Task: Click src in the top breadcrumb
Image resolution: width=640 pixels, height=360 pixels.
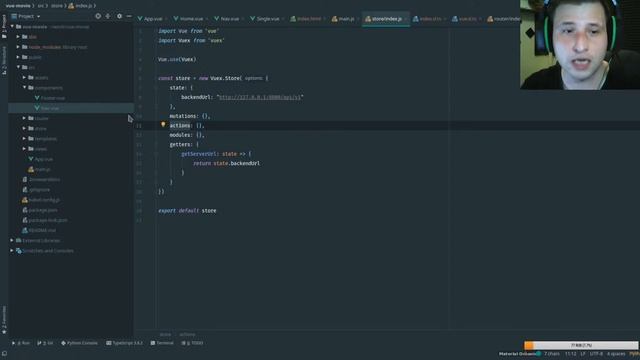Action: coord(40,6)
